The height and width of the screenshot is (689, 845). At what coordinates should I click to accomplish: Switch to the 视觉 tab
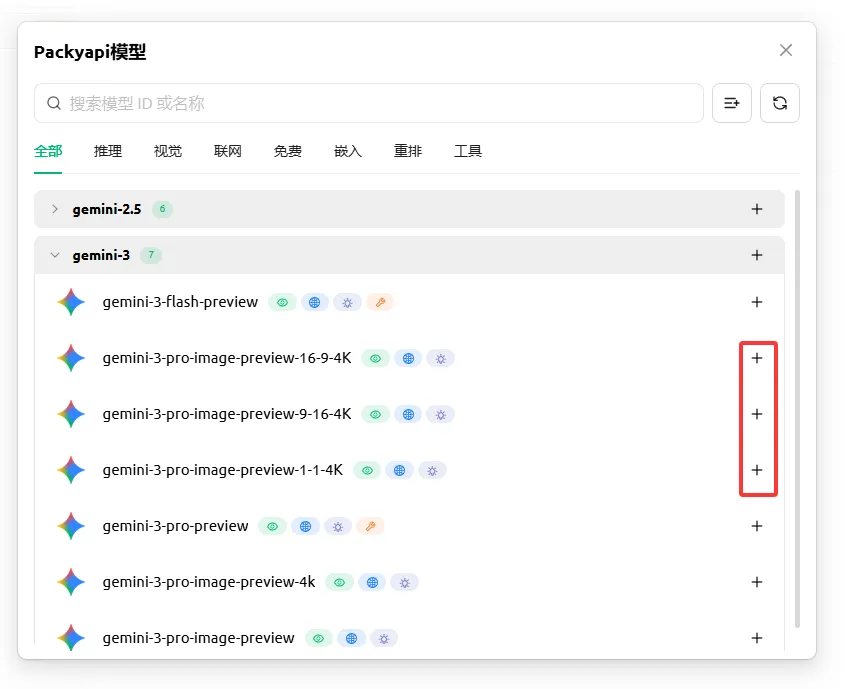(x=168, y=151)
